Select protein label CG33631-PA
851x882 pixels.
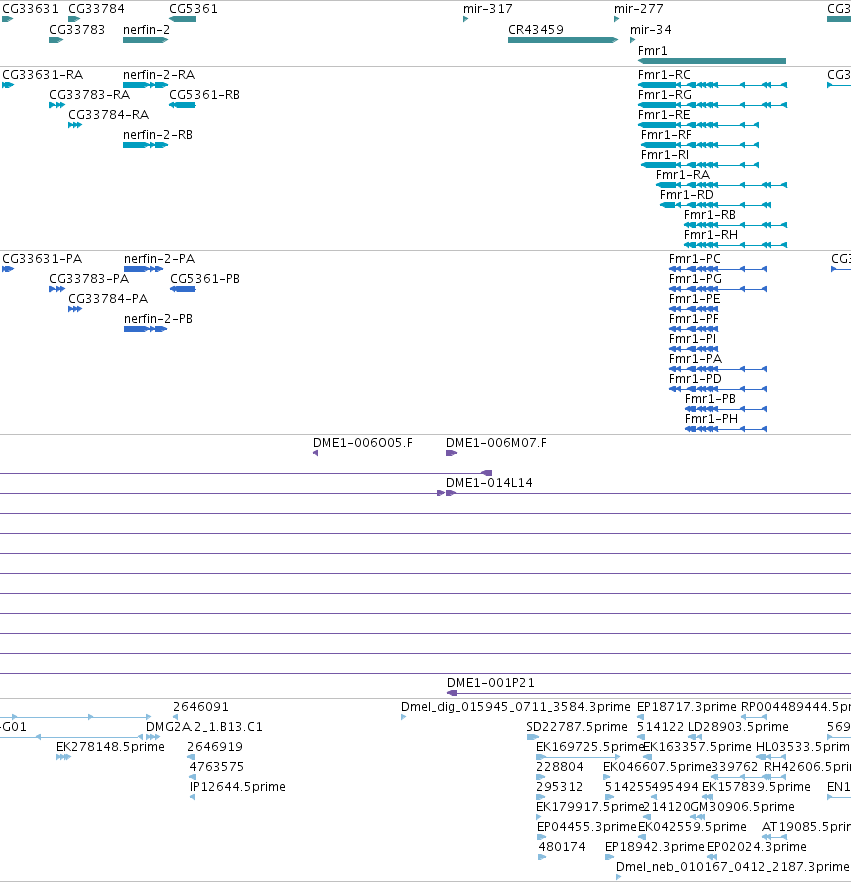[x=42, y=259]
